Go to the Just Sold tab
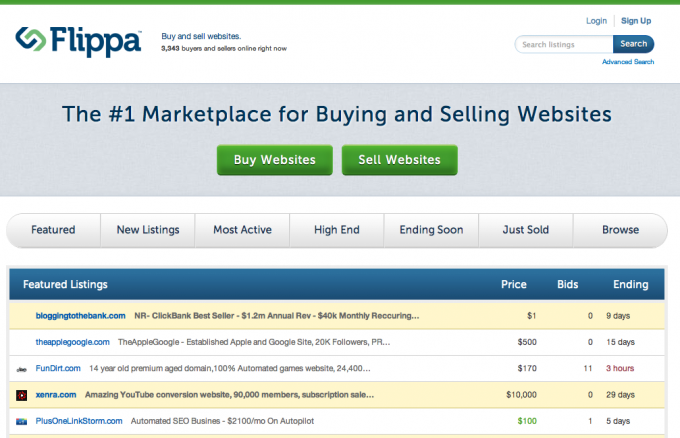680x438 pixels. (x=525, y=230)
